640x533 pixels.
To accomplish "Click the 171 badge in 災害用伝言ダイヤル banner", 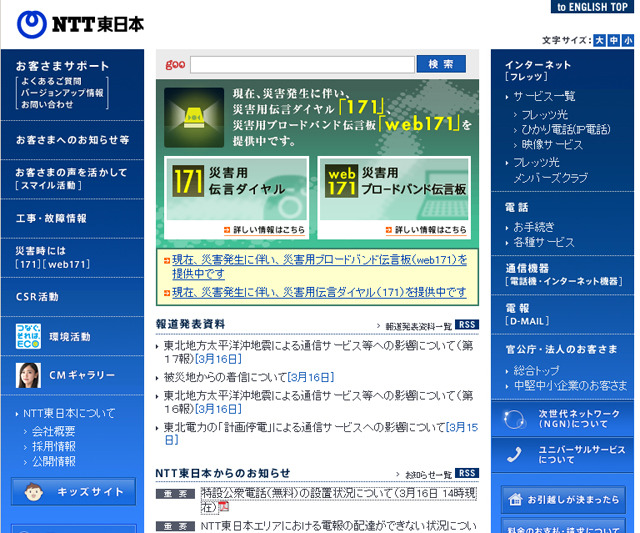I will (188, 181).
